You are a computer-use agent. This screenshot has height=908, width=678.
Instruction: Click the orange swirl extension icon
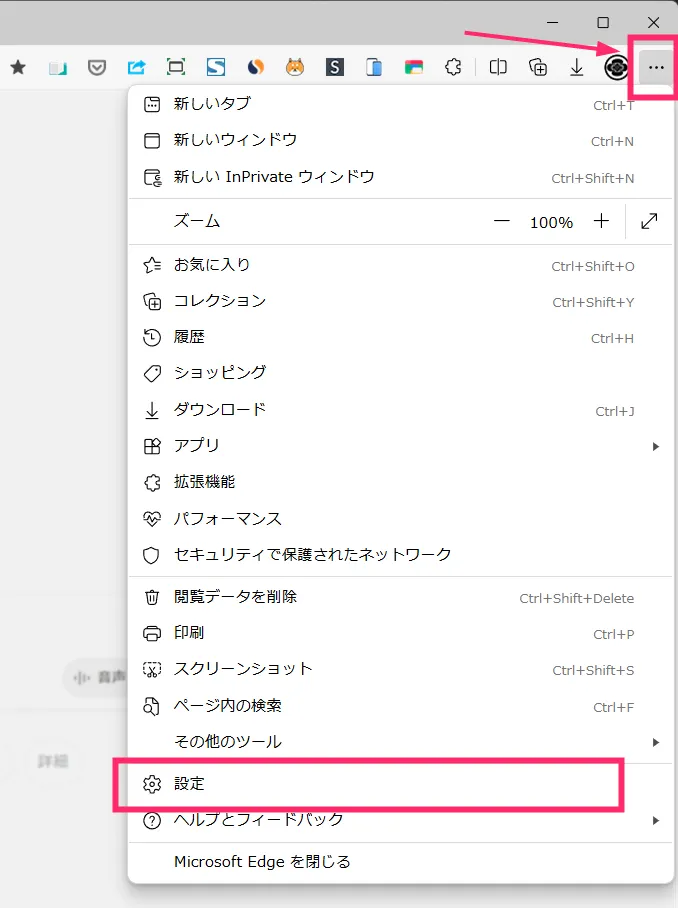(x=255, y=67)
